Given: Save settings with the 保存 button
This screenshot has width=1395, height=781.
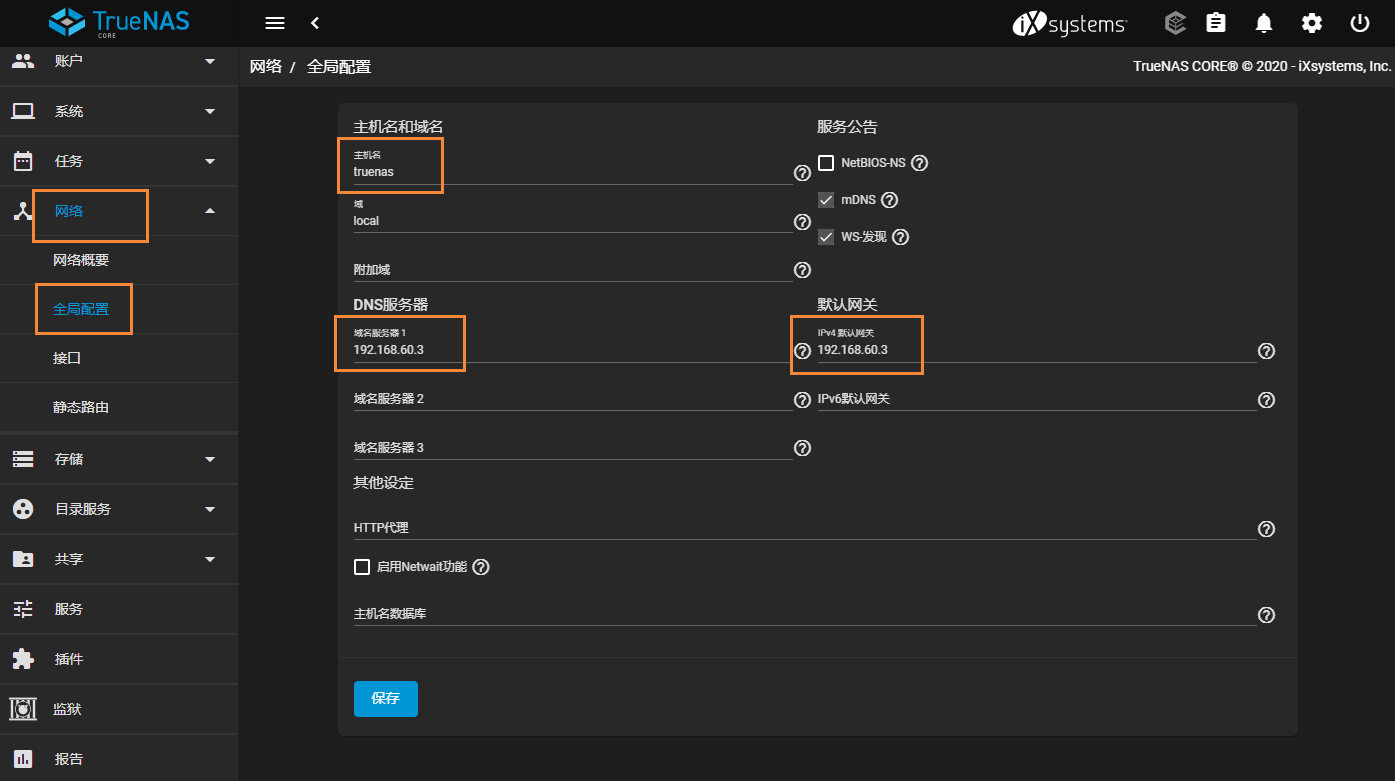Looking at the screenshot, I should tap(386, 699).
